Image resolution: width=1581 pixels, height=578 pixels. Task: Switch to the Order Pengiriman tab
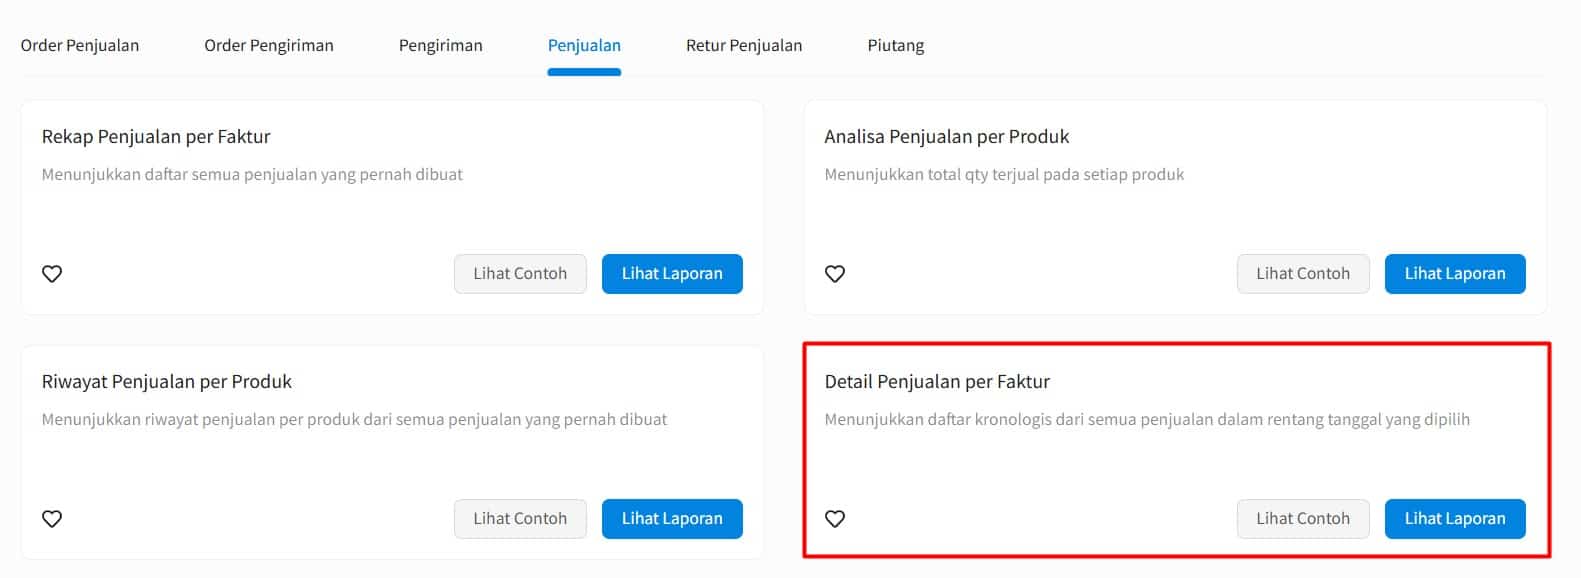(269, 46)
